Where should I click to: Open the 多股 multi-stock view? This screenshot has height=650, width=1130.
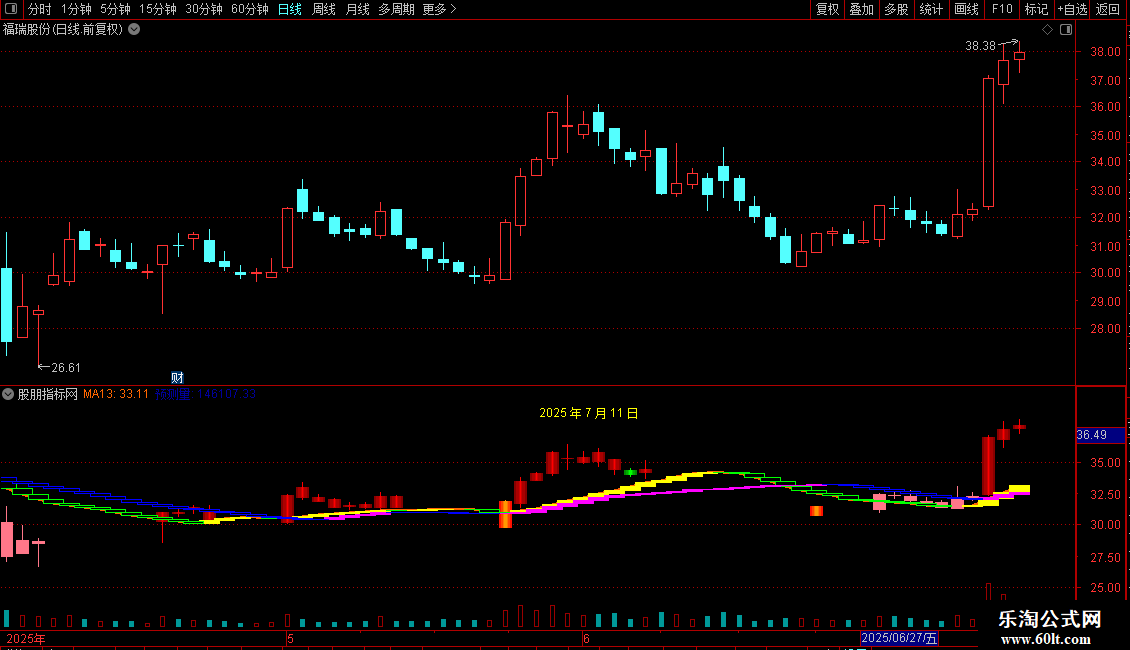coord(896,9)
